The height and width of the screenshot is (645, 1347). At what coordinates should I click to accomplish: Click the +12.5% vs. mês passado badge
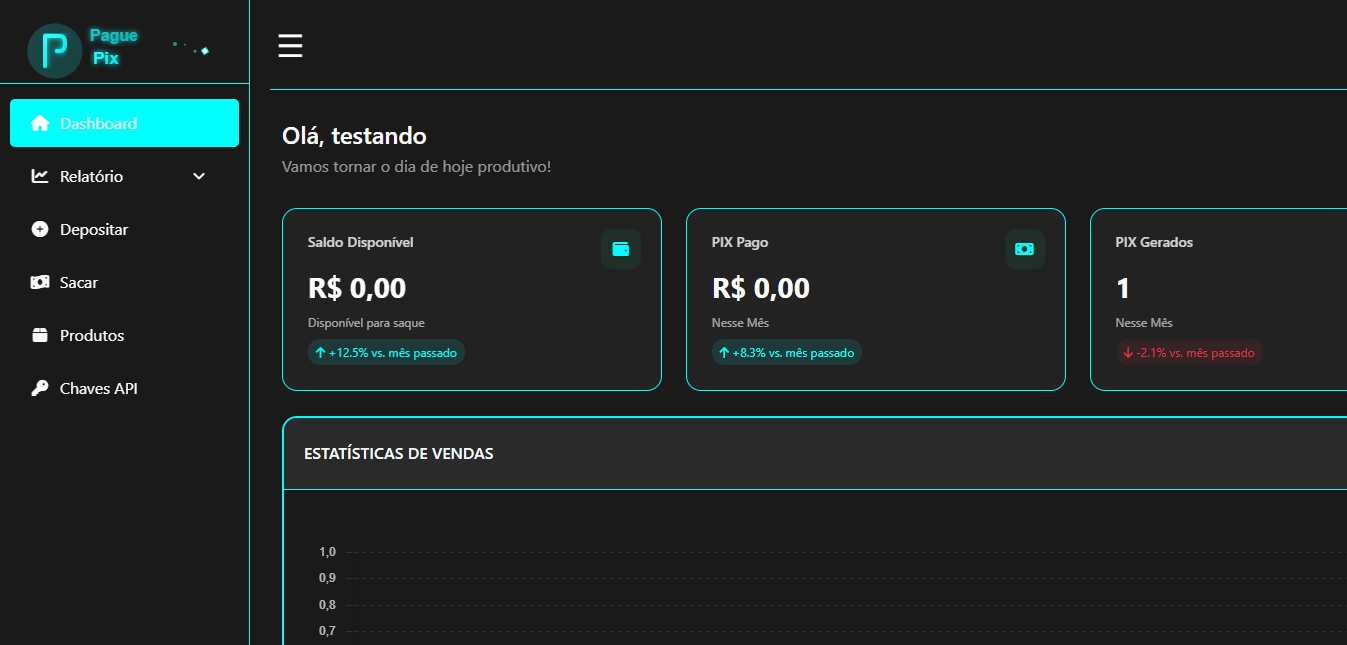tap(386, 352)
